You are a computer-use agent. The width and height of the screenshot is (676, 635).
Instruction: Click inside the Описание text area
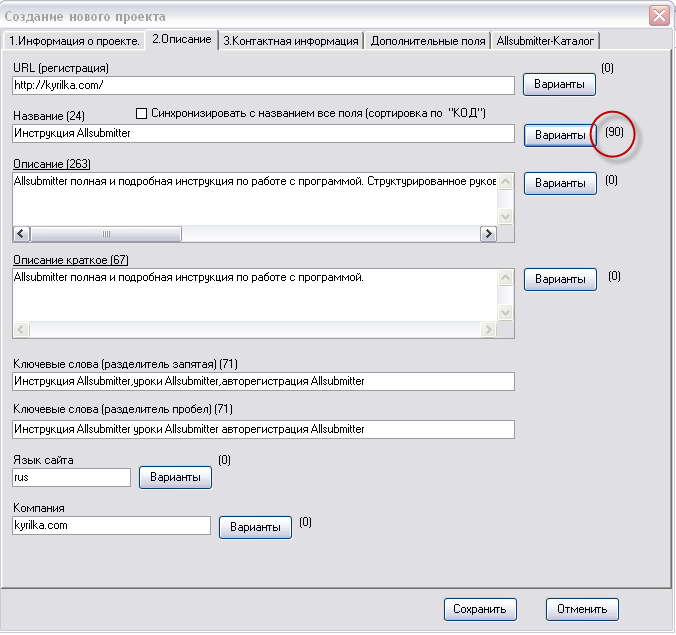click(255, 199)
